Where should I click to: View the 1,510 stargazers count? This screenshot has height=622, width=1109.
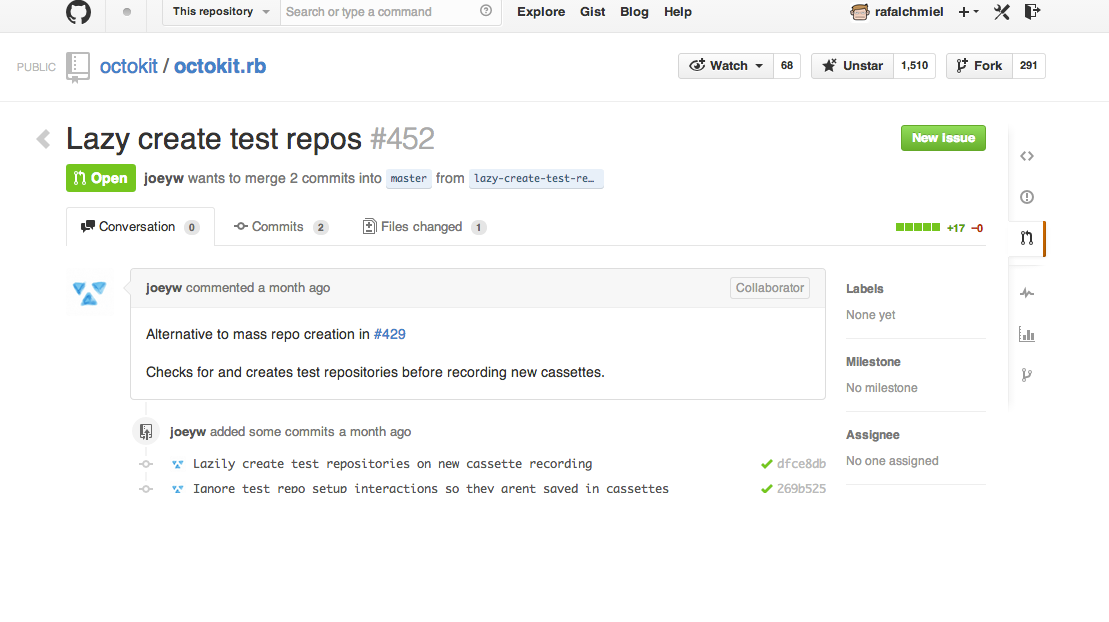[x=915, y=66]
